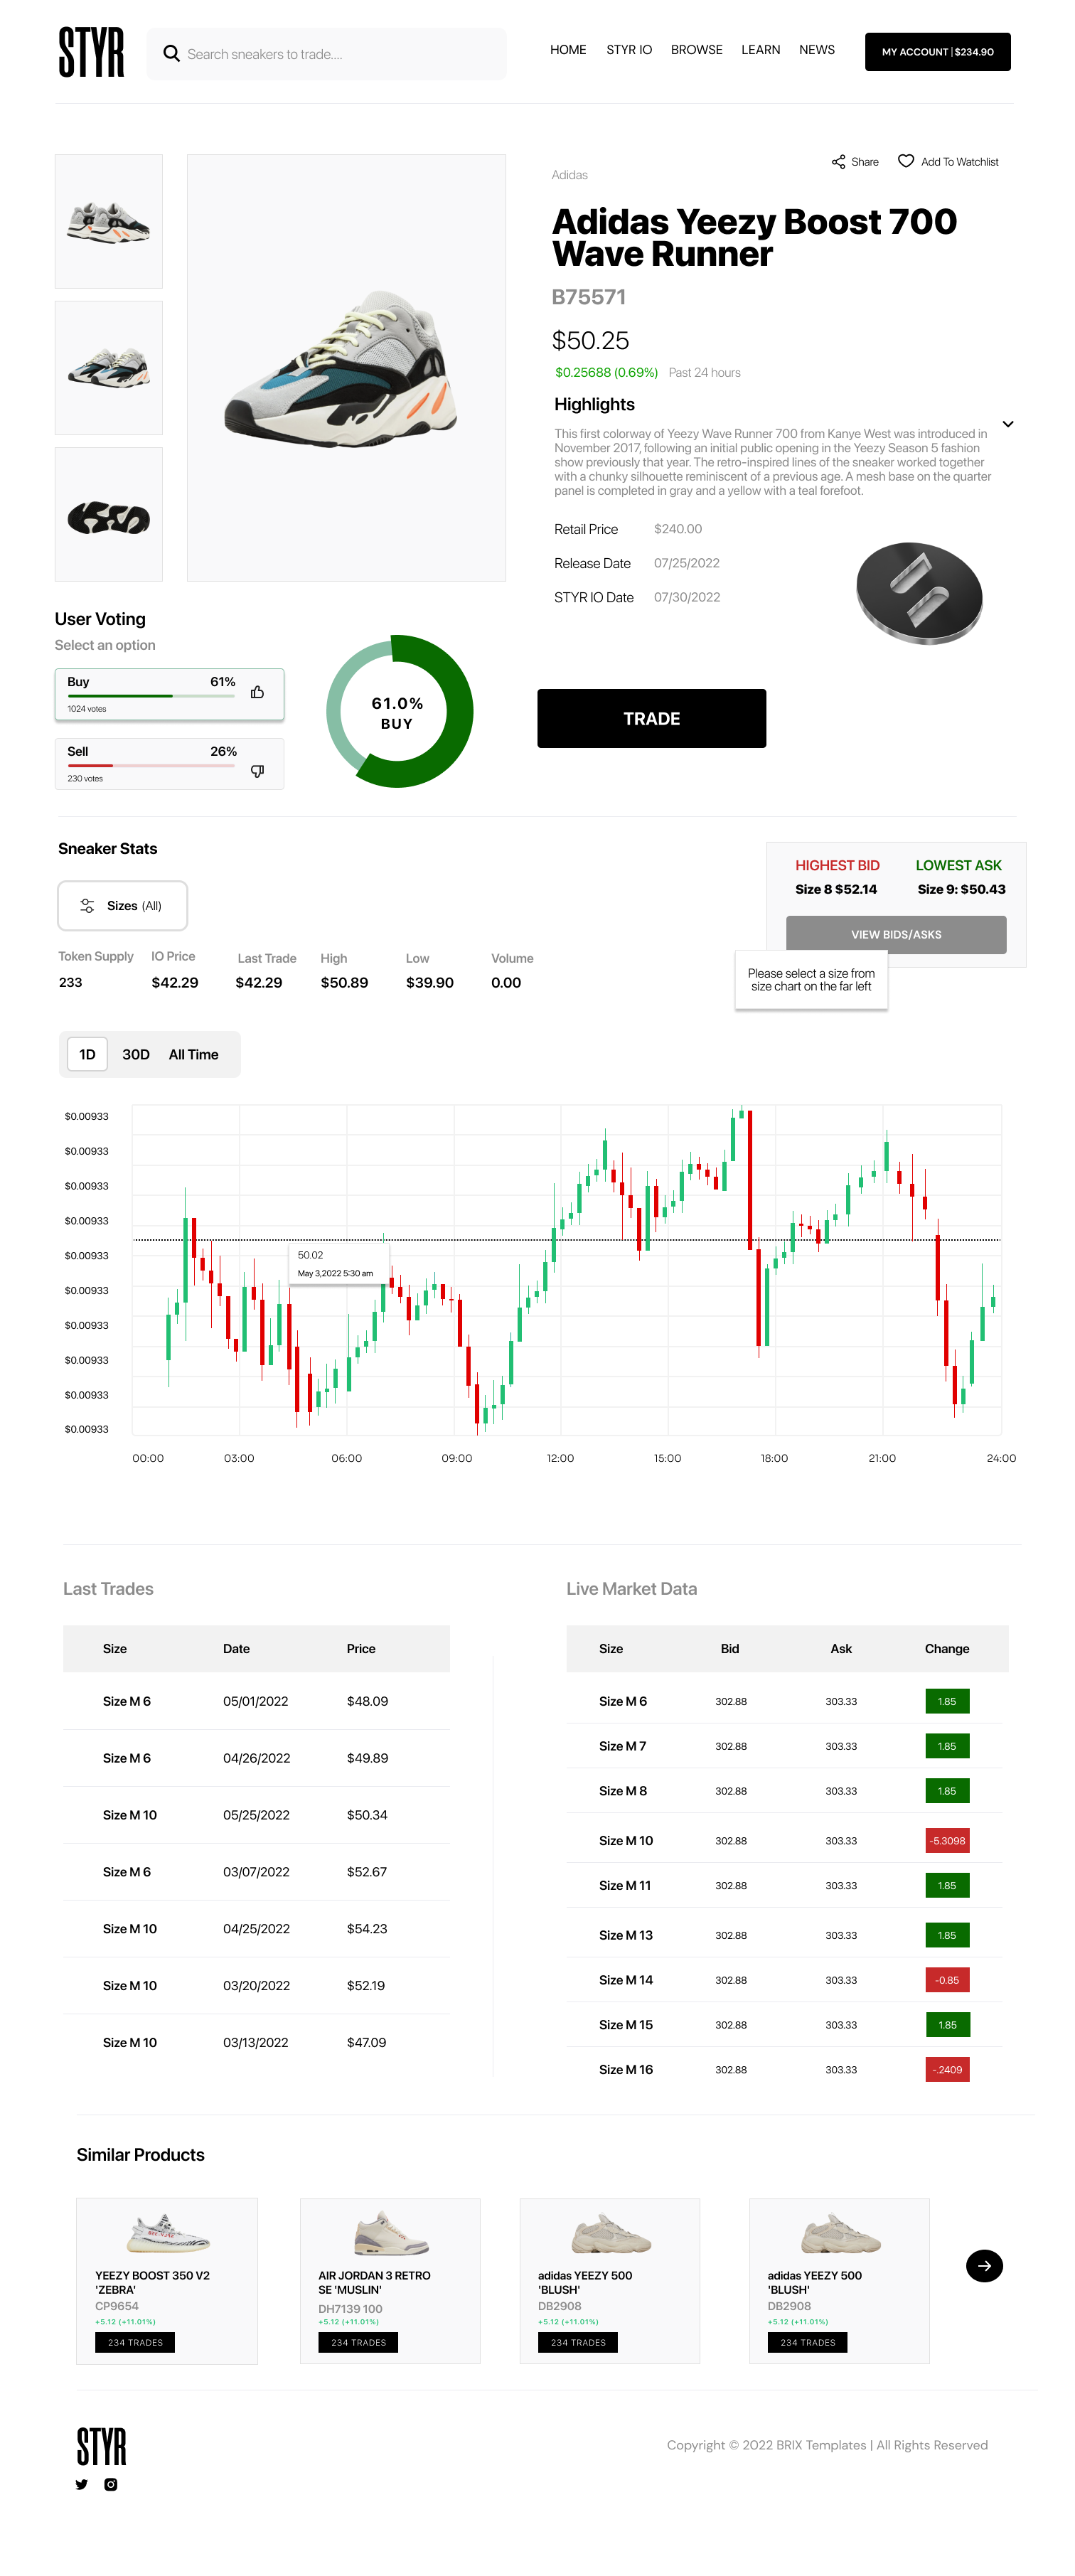Image resolution: width=1075 pixels, height=2576 pixels.
Task: Click red change badge -5.3098
Action: pos(947,1841)
